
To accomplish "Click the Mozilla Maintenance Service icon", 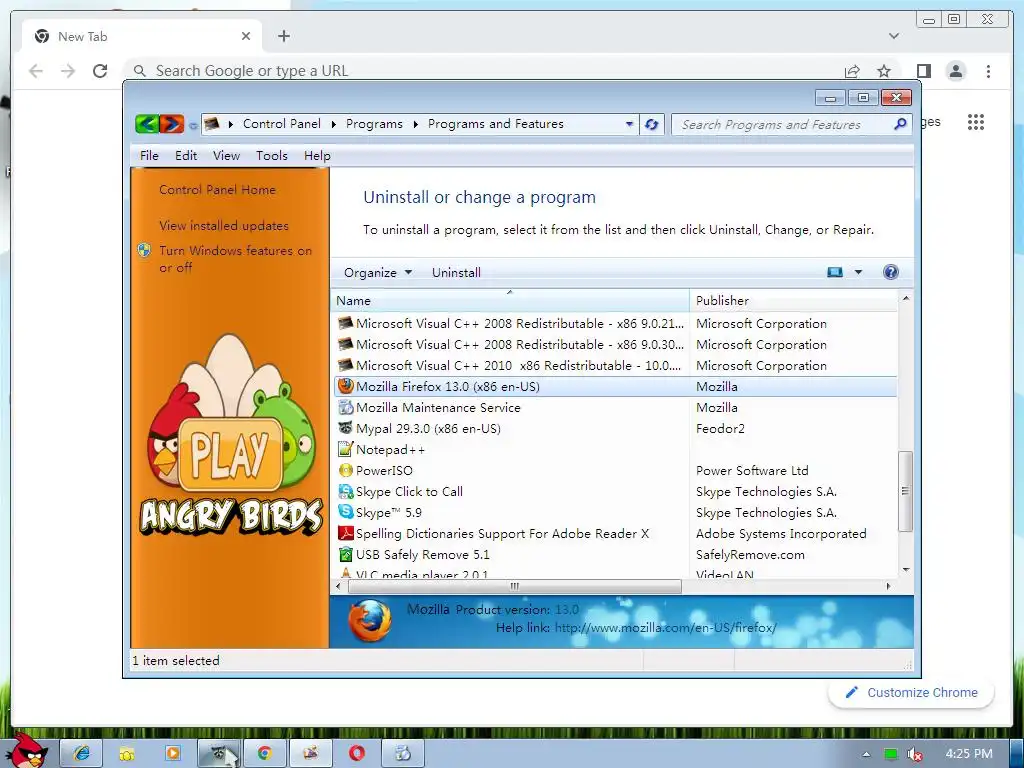I will 345,408.
